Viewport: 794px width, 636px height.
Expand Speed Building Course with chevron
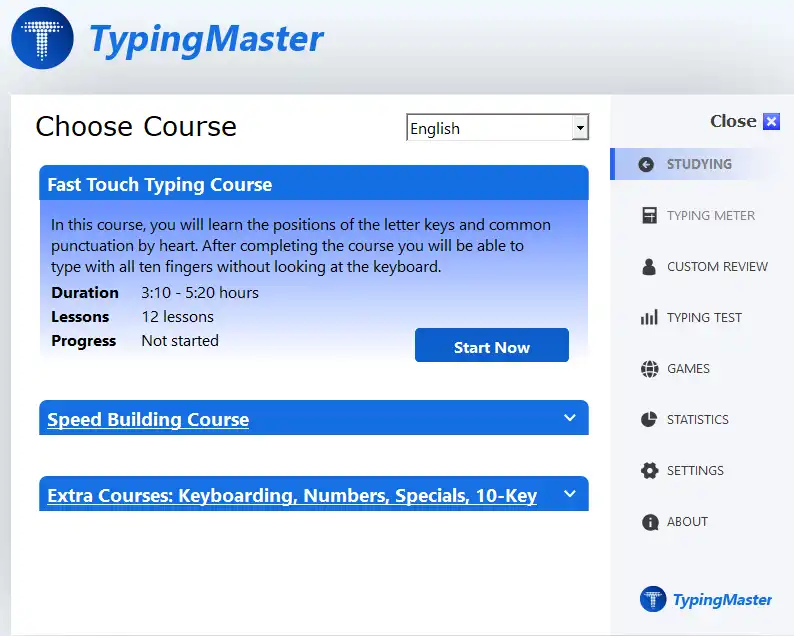coord(570,418)
